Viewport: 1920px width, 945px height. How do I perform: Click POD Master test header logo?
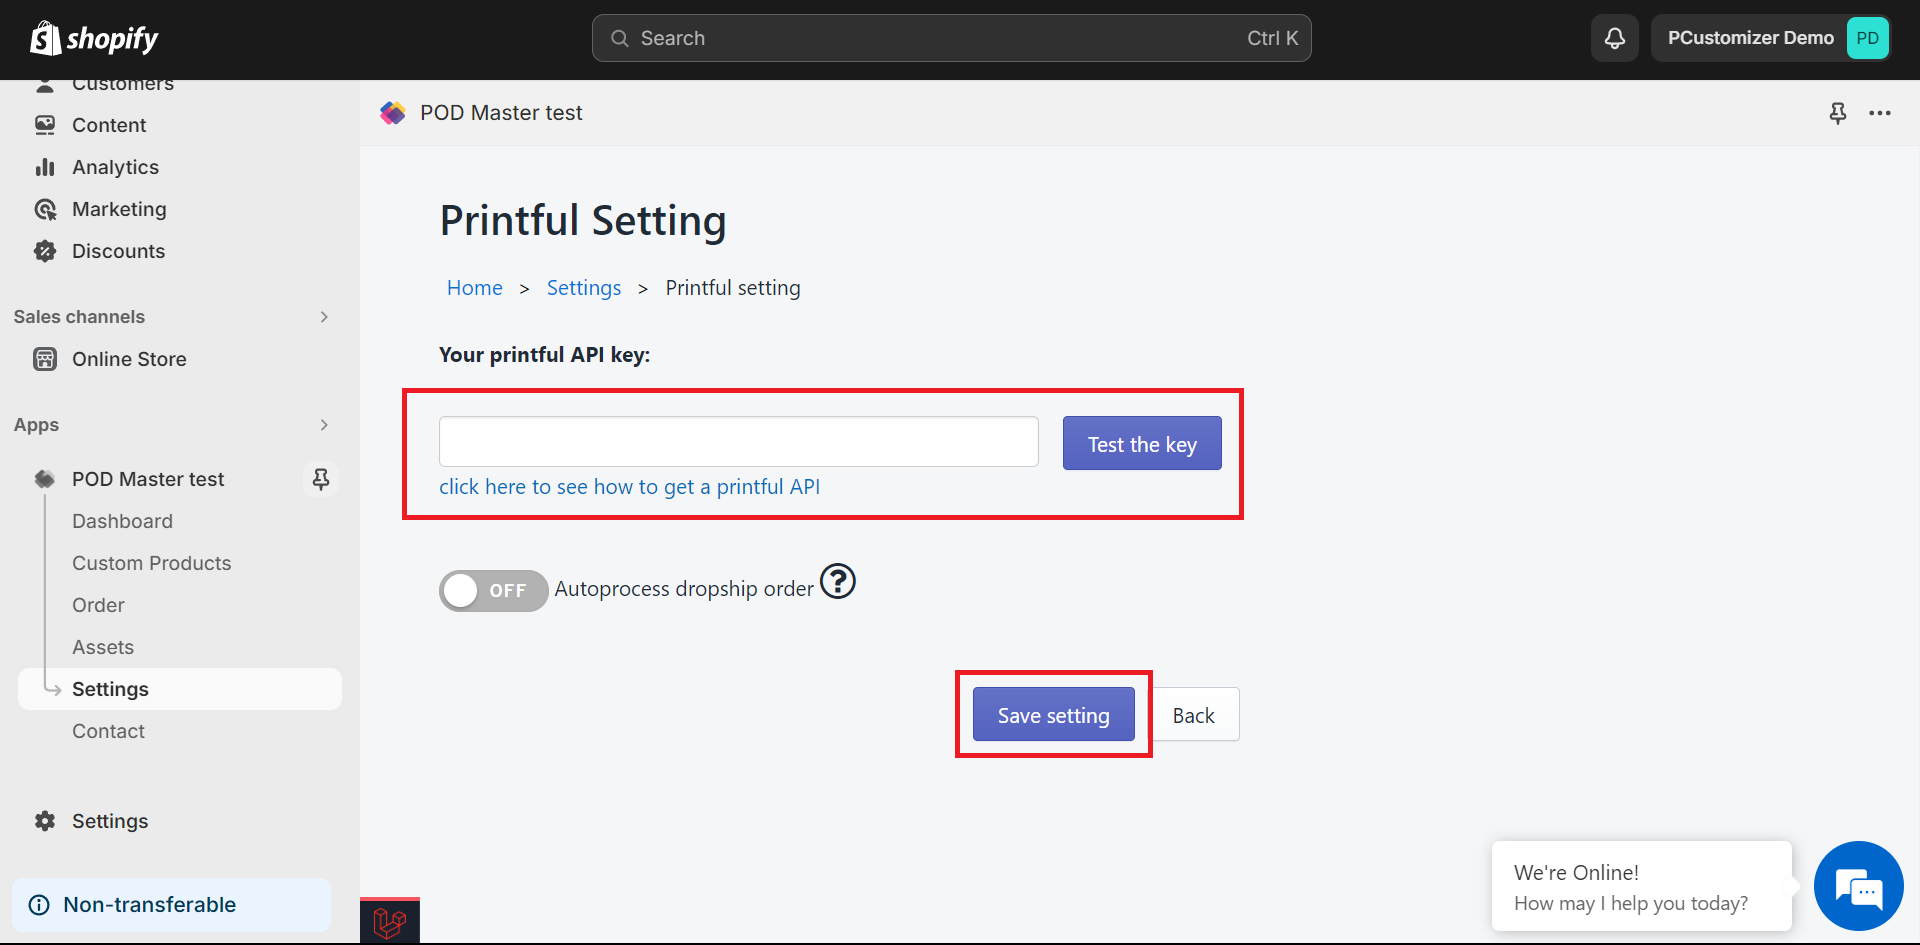coord(393,113)
